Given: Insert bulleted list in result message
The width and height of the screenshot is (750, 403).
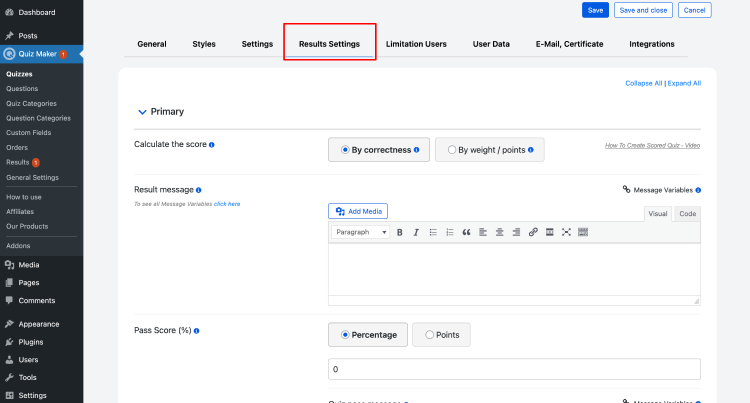Looking at the screenshot, I should (x=433, y=232).
